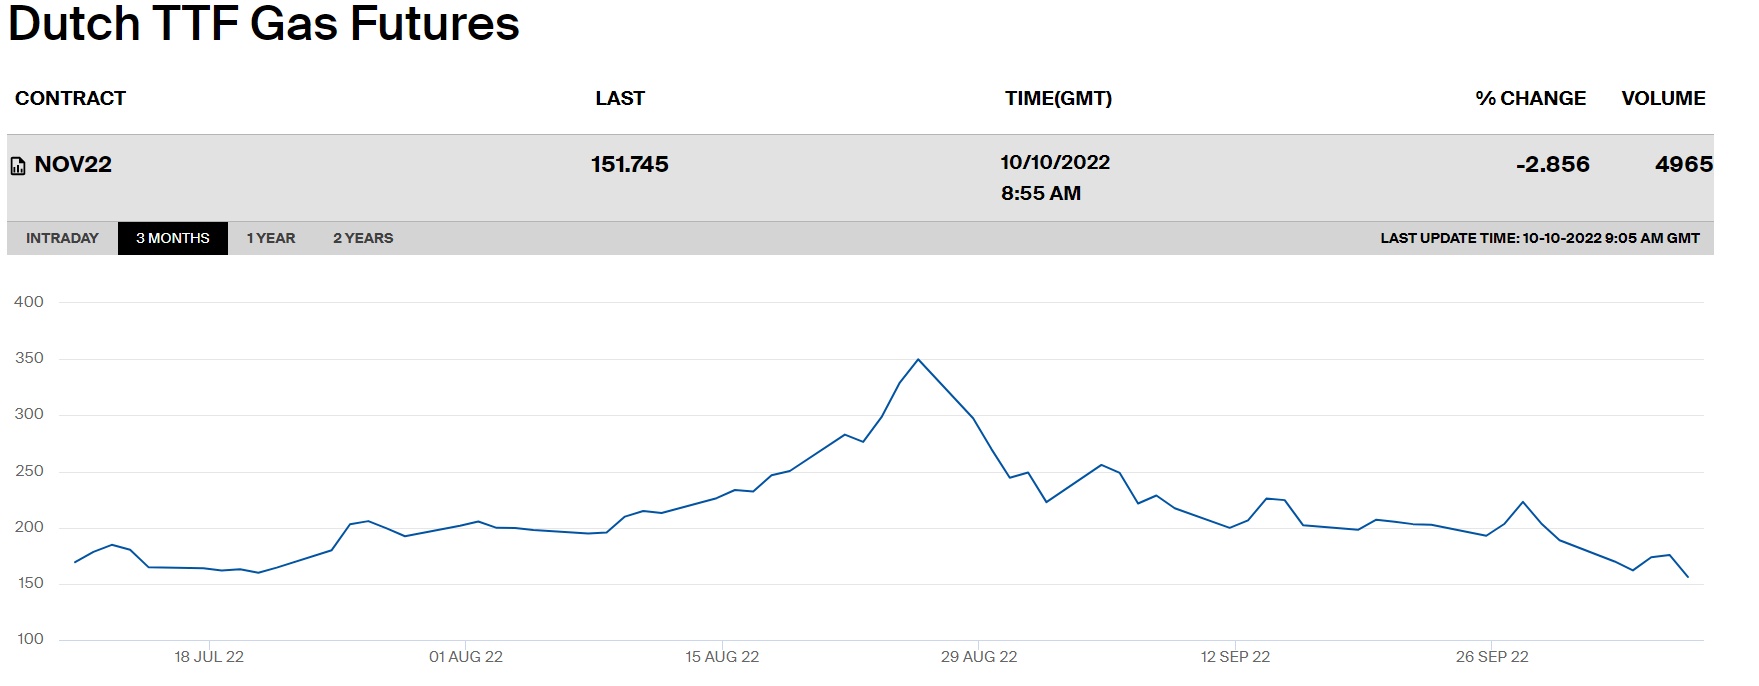Click the 18 JUL 22 axis label
The width and height of the screenshot is (1759, 686).
tap(209, 657)
